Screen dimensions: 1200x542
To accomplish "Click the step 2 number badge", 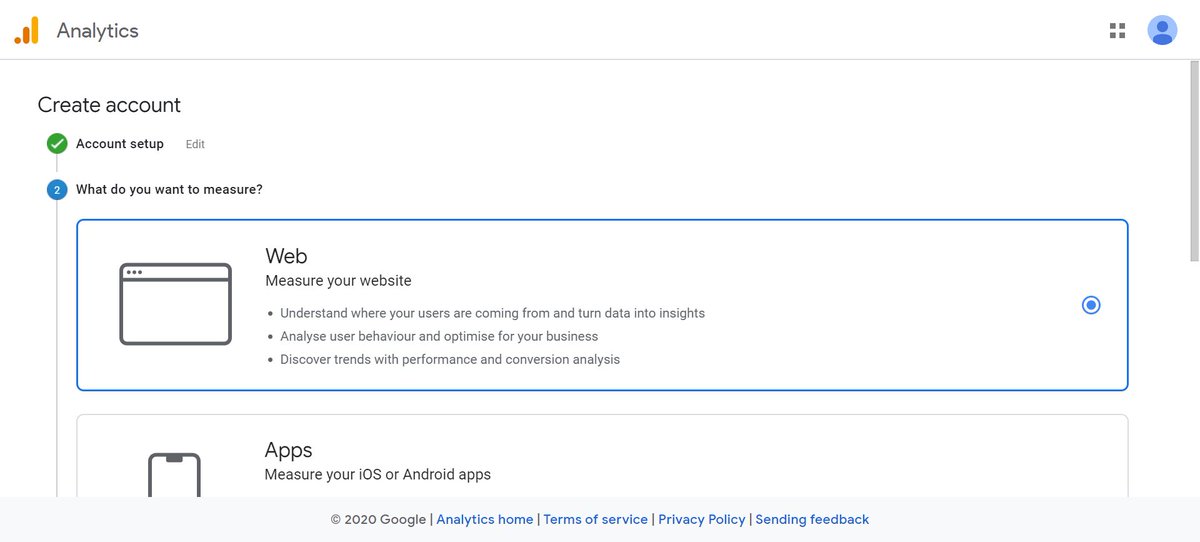I will pos(57,189).
